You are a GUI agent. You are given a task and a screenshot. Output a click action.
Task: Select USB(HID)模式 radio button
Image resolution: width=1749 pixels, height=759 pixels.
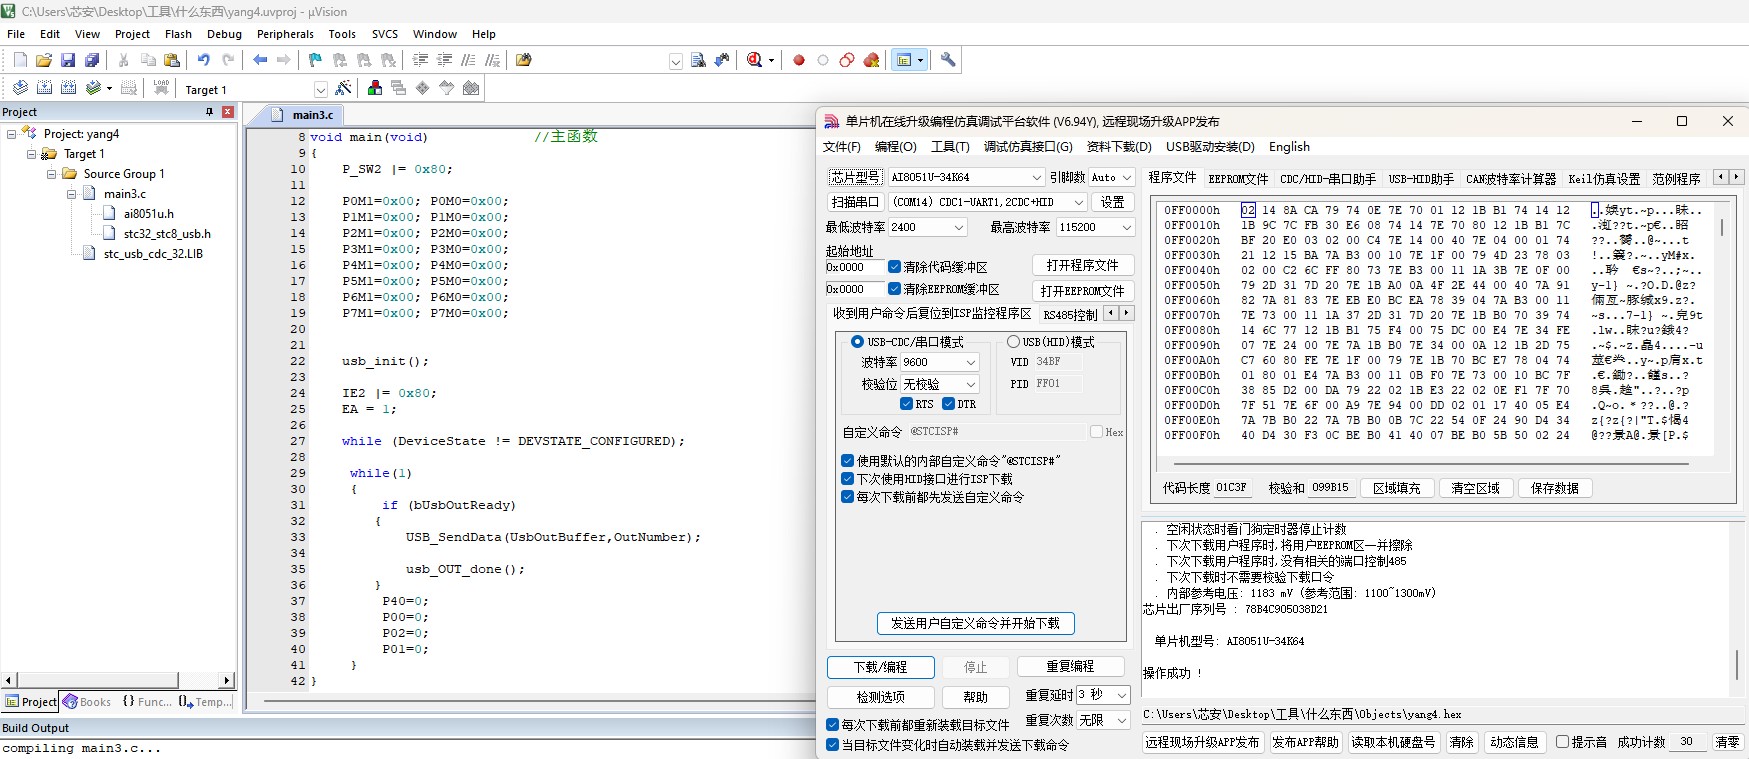click(1013, 342)
